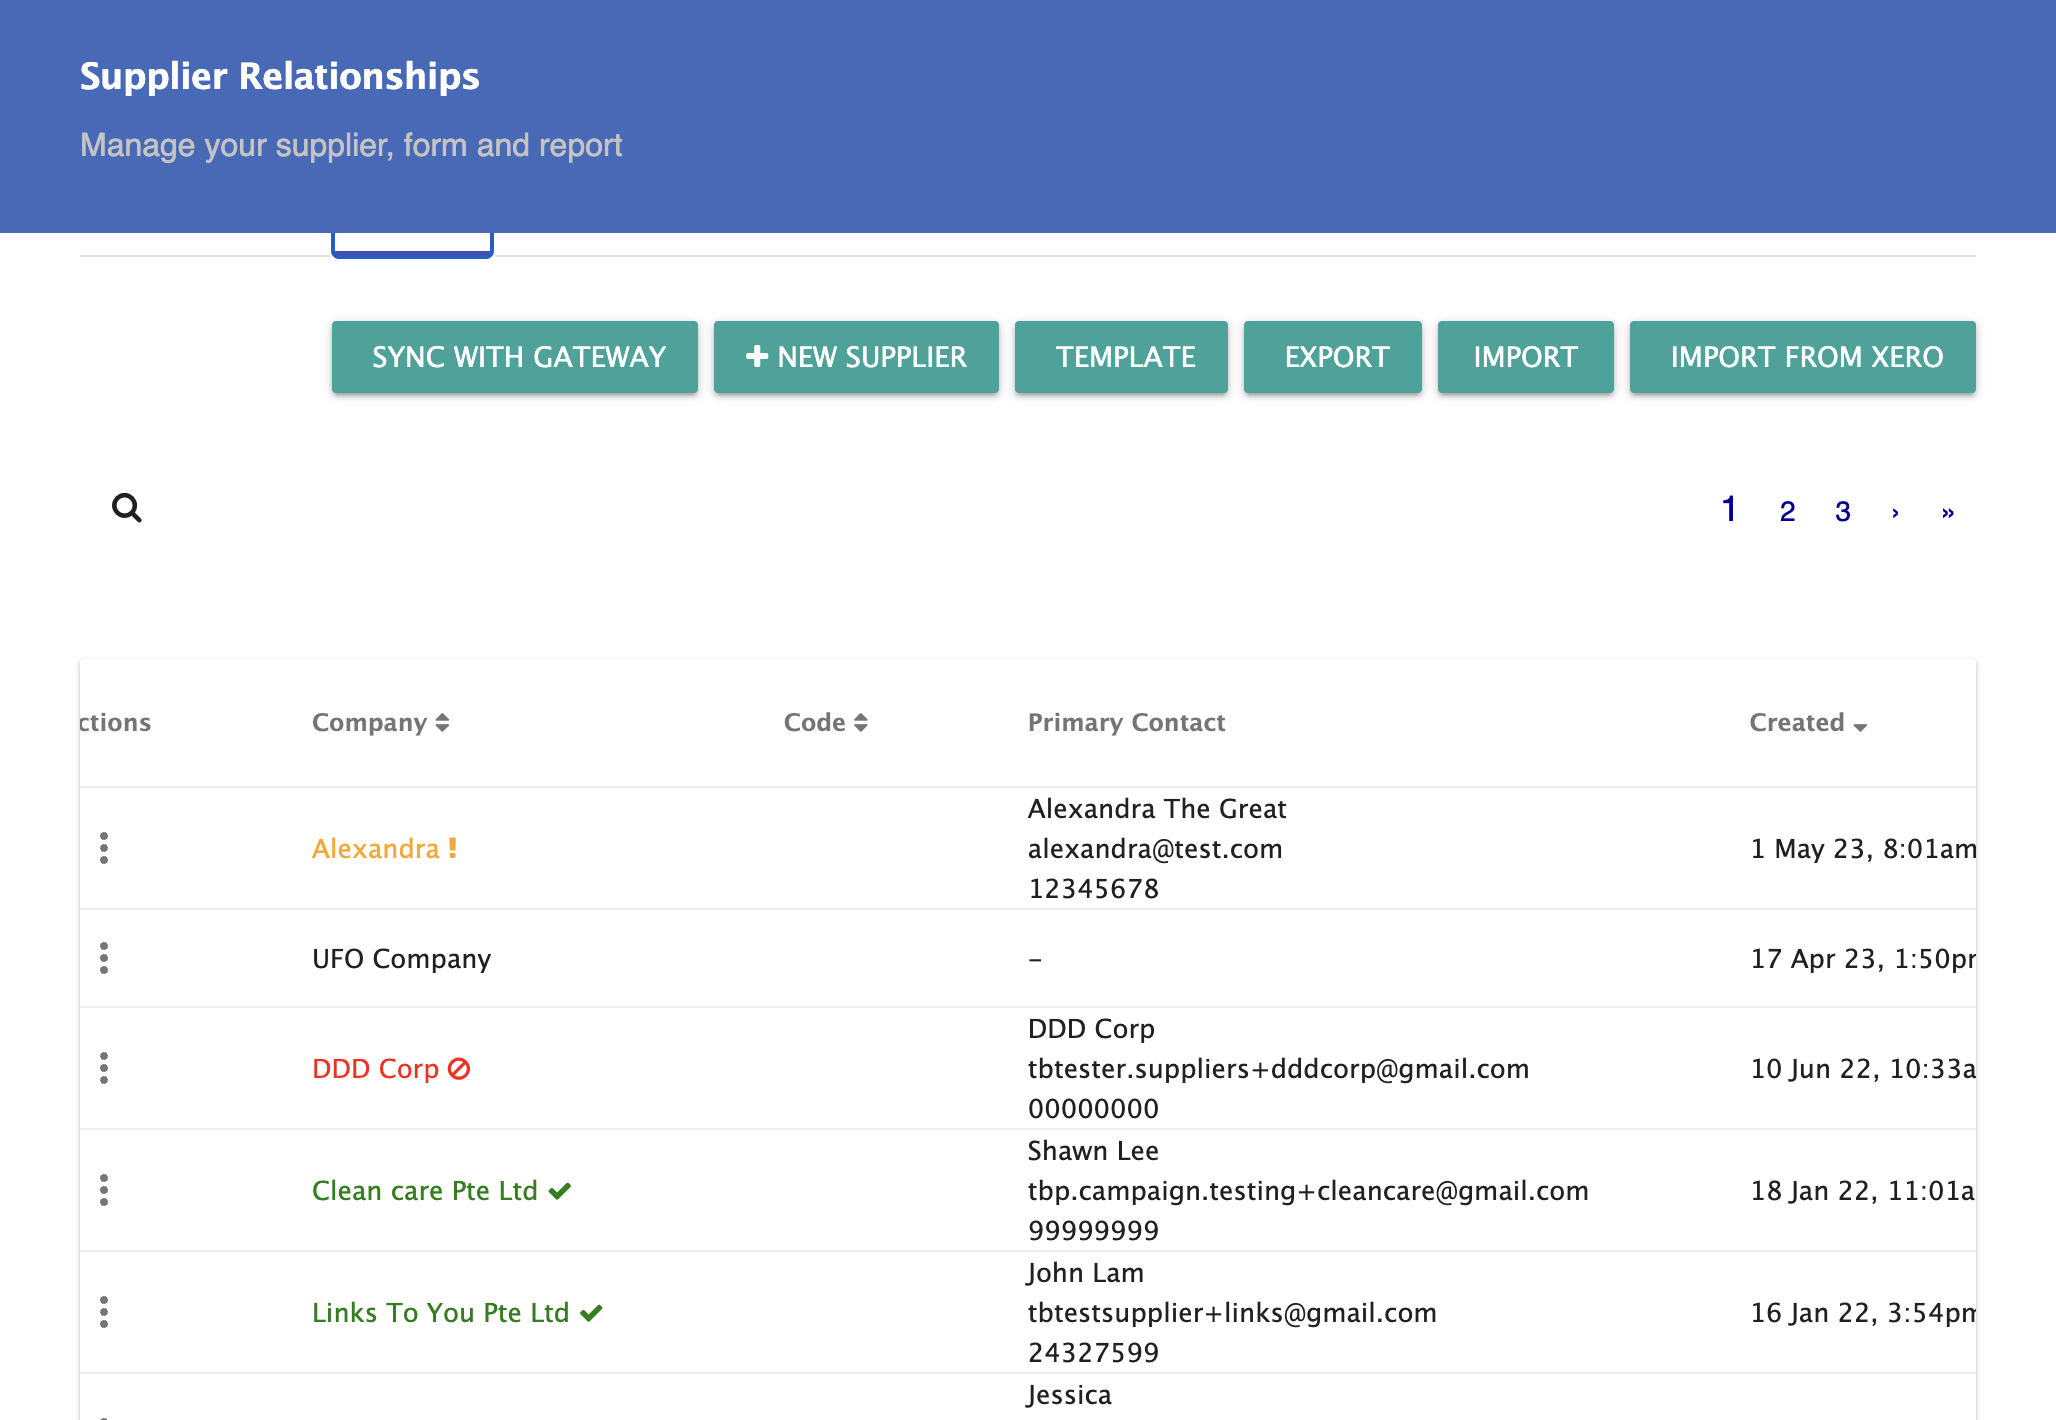The height and width of the screenshot is (1420, 2056).
Task: Click the checkmark beside Links To You Pte Ltd
Action: [592, 1313]
